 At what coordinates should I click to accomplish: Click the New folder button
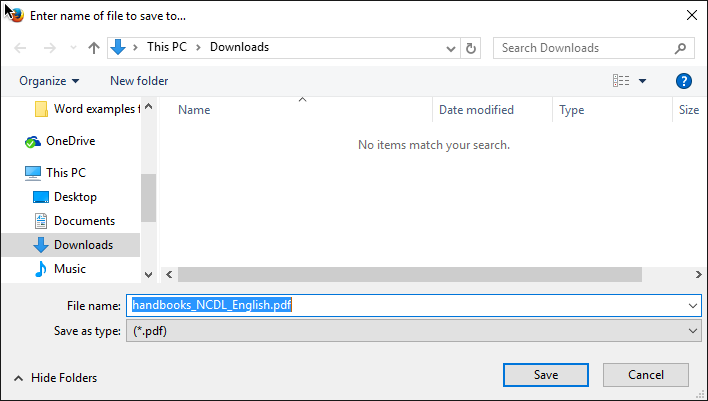point(139,81)
